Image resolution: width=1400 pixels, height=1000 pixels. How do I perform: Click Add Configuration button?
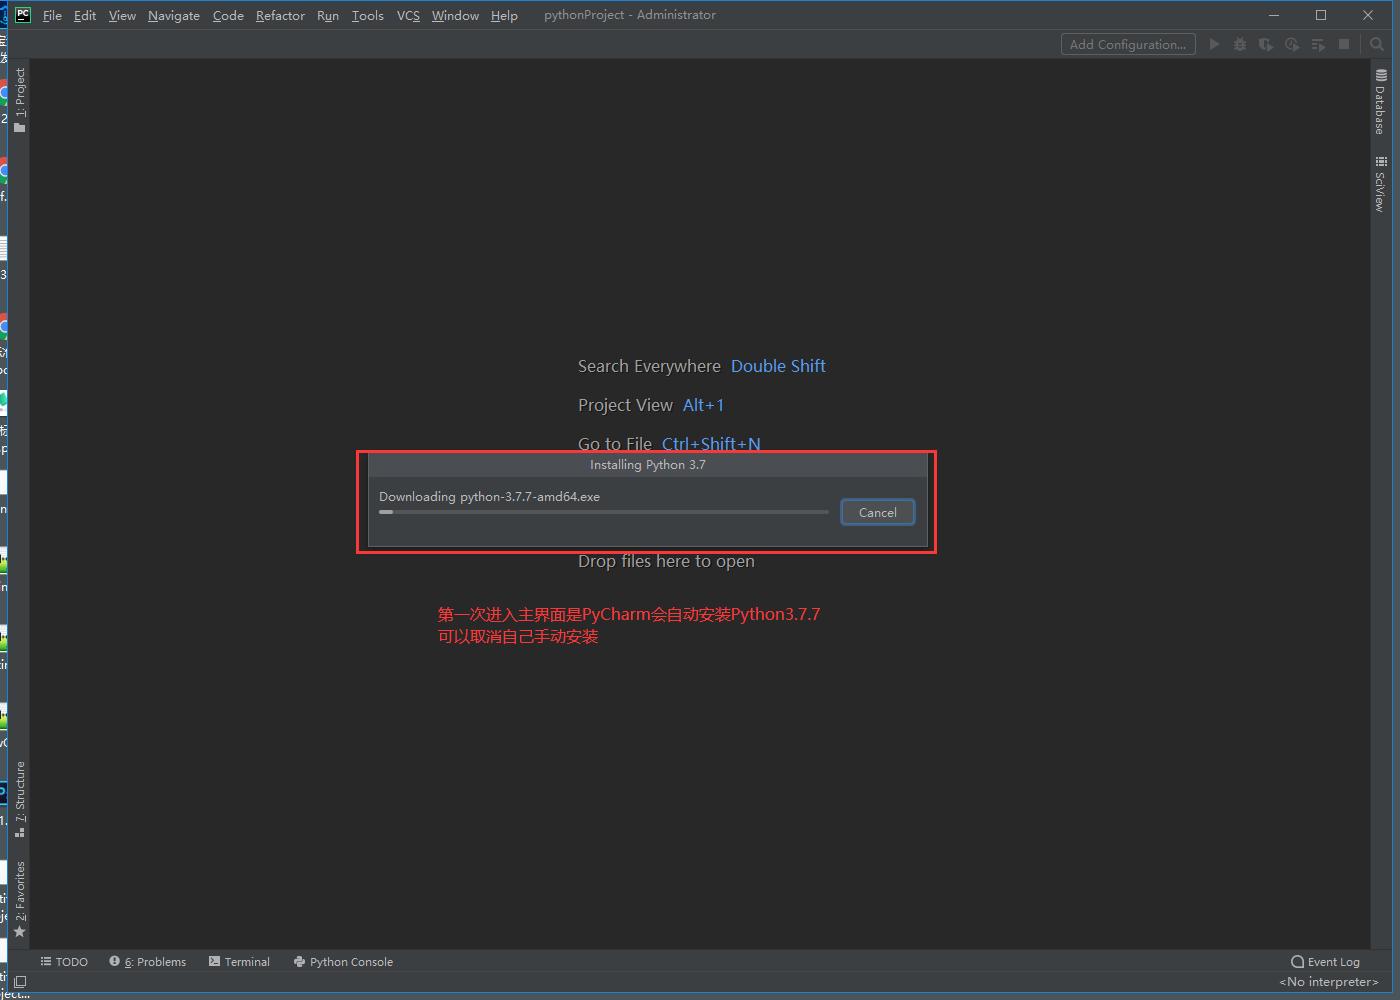pos(1127,44)
